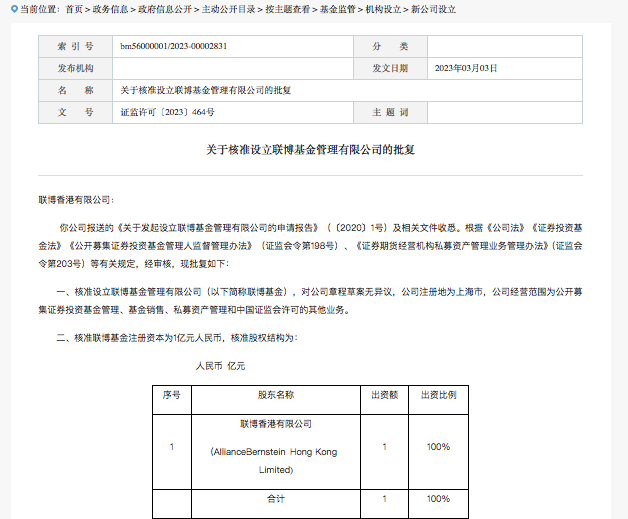Click paragraph beginning 二、核准联博基金注册资本

177,338
